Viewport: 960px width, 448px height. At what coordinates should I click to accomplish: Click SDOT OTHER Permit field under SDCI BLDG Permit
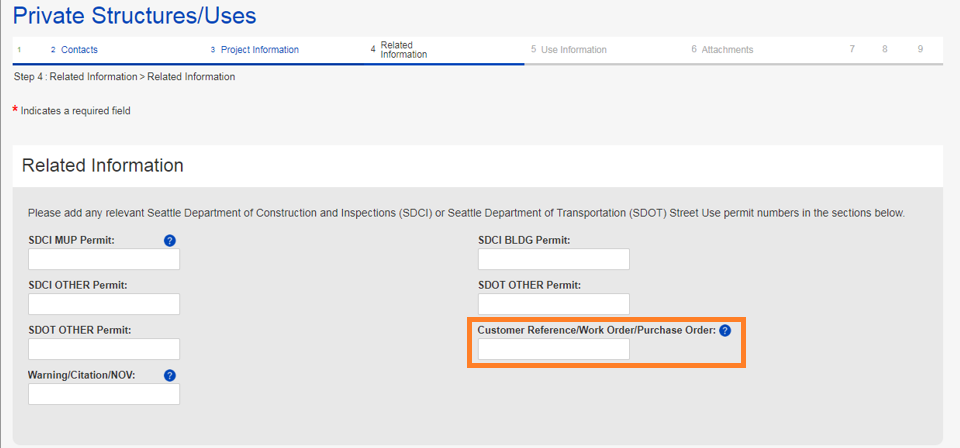coord(554,304)
